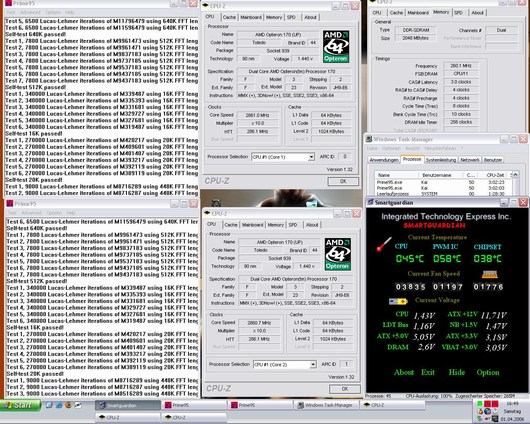530x424 pixels.
Task: Select the Leerlaufprozess SYSTEM row
Action: (x=443, y=194)
